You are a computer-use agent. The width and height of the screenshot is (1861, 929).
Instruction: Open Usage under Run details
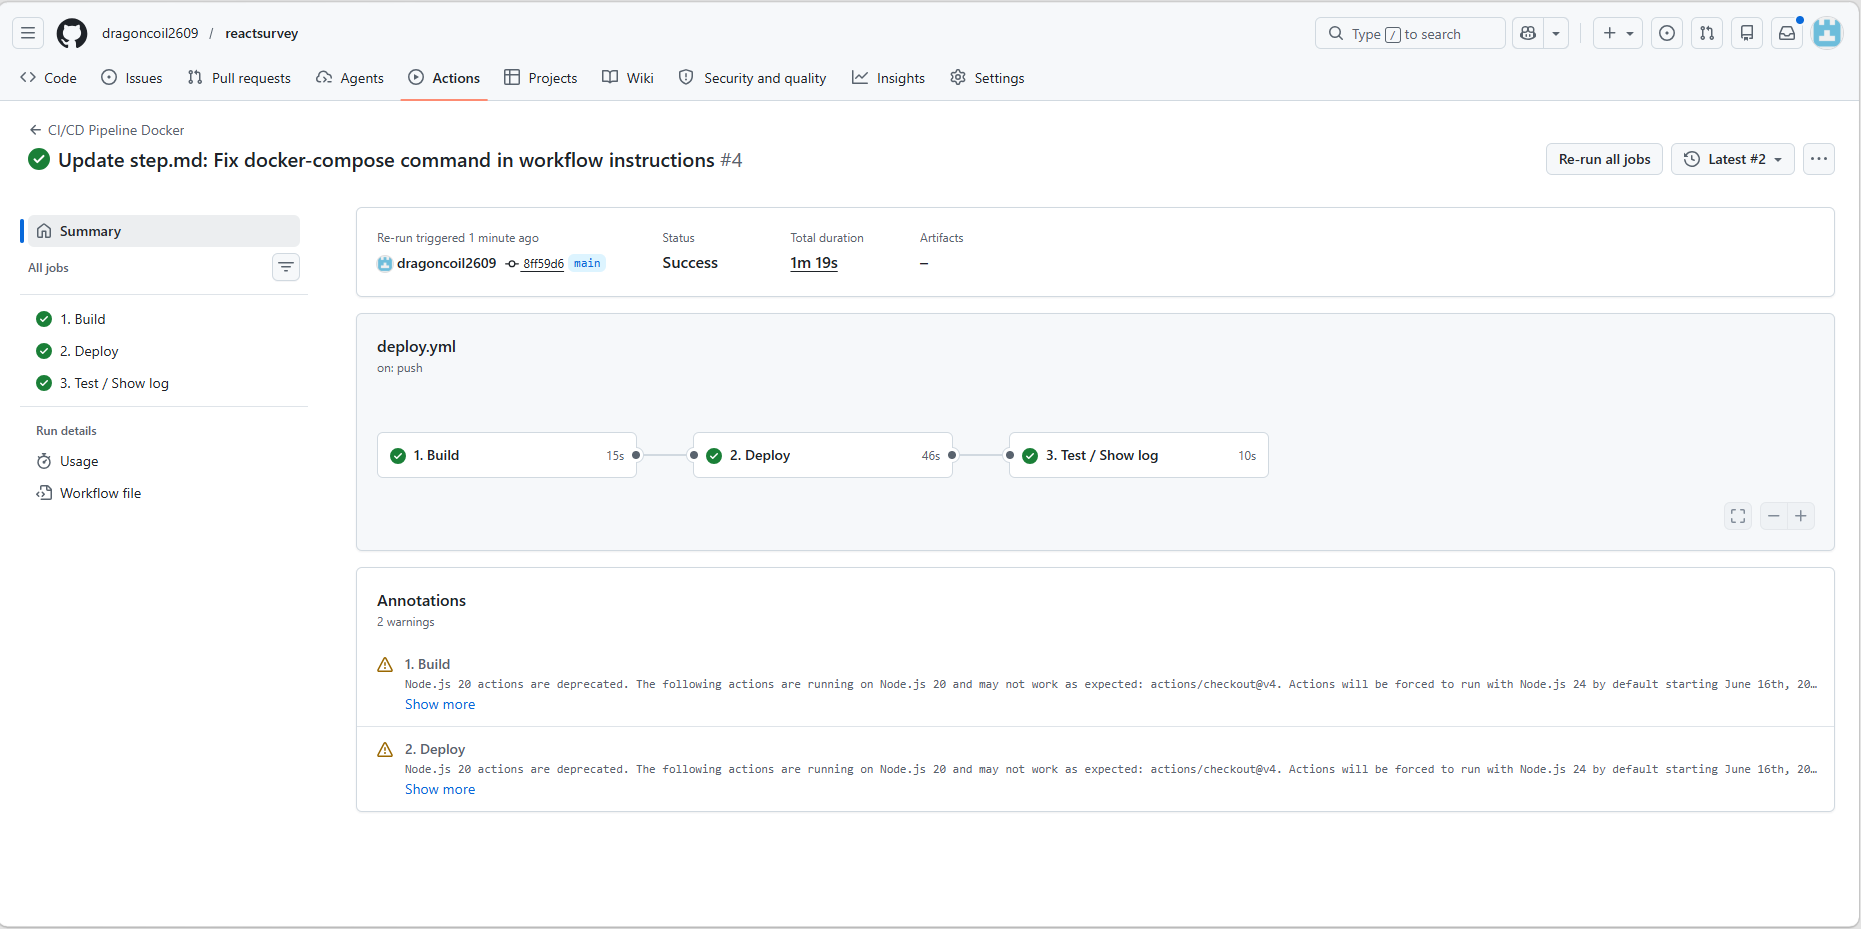(x=164, y=461)
